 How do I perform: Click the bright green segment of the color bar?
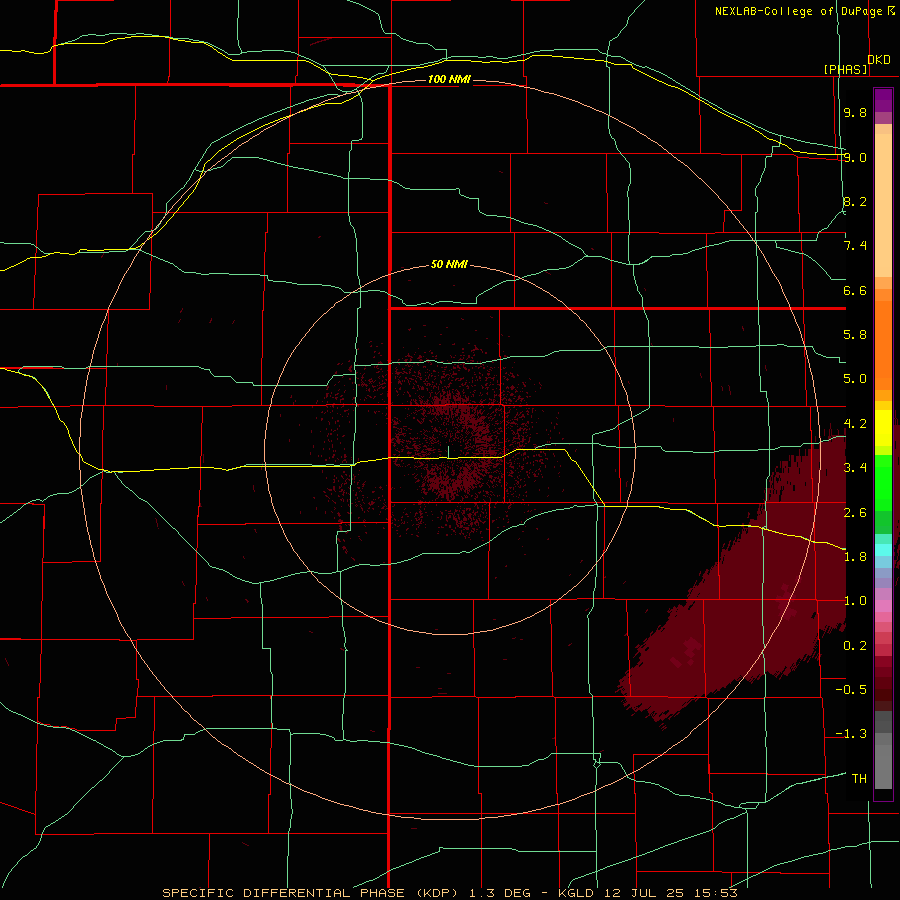point(883,482)
